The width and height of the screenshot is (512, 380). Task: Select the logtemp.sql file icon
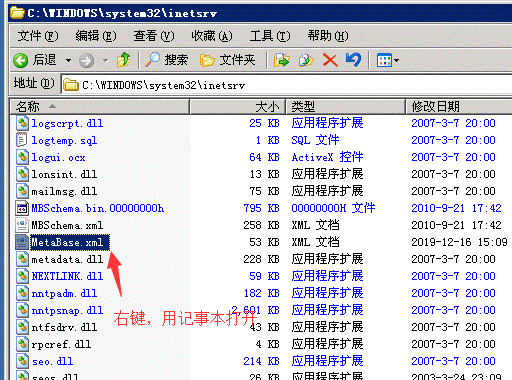click(x=22, y=140)
